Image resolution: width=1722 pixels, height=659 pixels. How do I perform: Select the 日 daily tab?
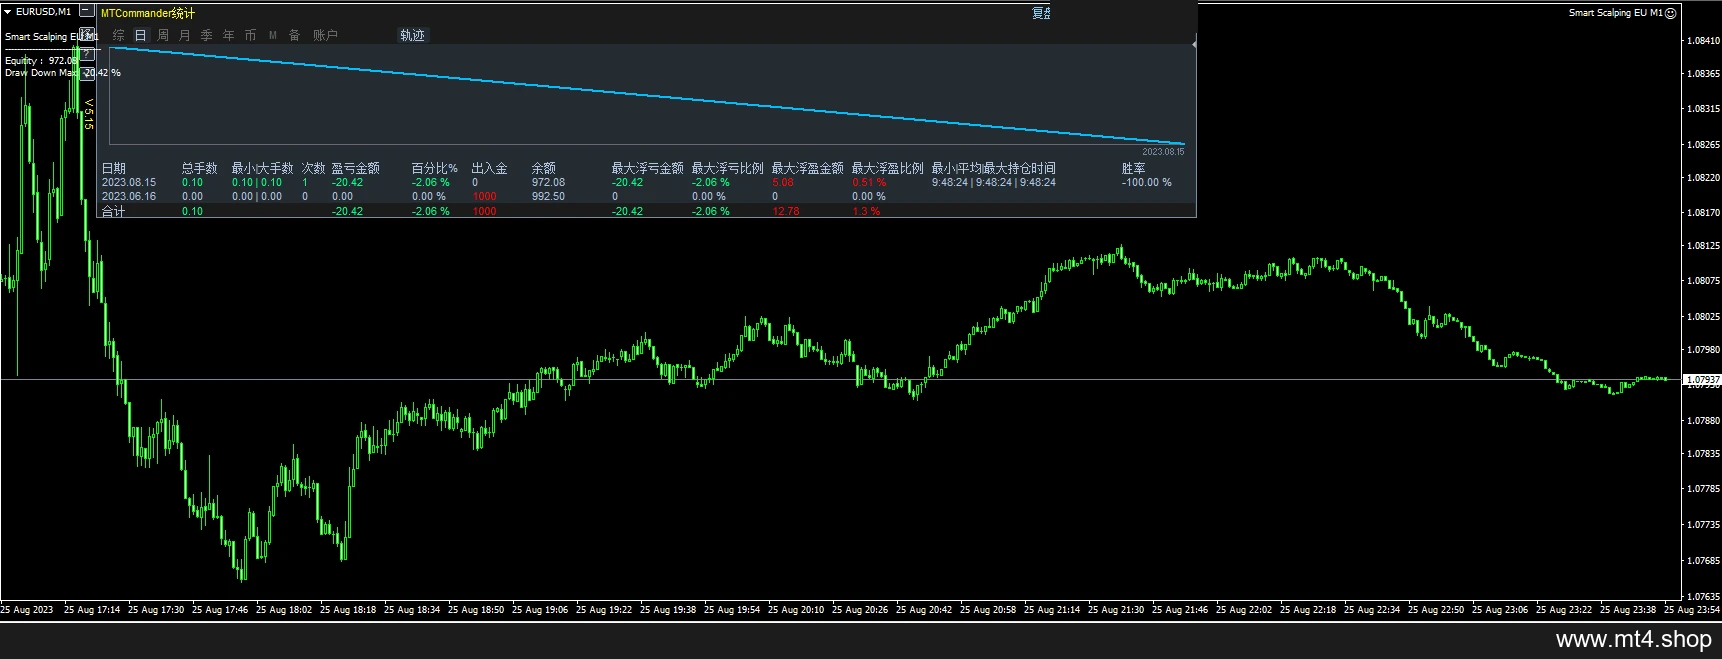141,35
